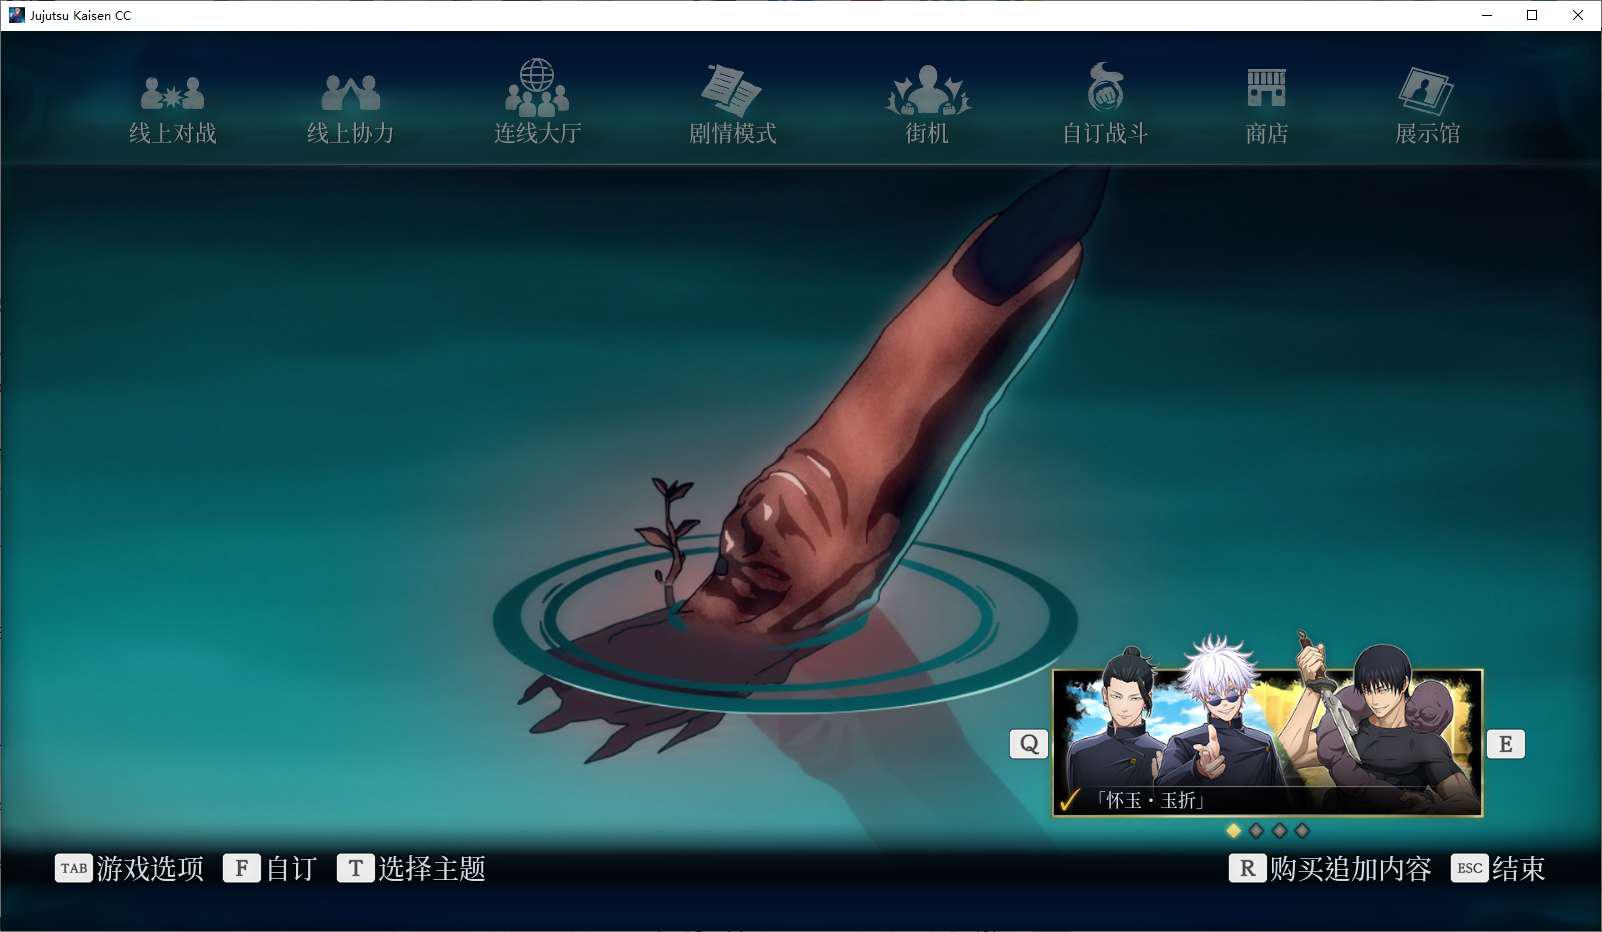Enter 剧情模式 story mode icon

pos(732,90)
